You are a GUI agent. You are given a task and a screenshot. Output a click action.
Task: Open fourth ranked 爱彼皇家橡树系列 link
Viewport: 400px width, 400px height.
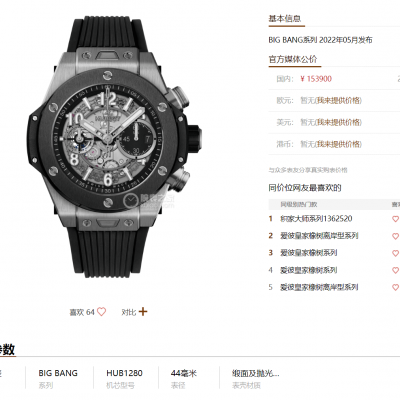coord(308,270)
